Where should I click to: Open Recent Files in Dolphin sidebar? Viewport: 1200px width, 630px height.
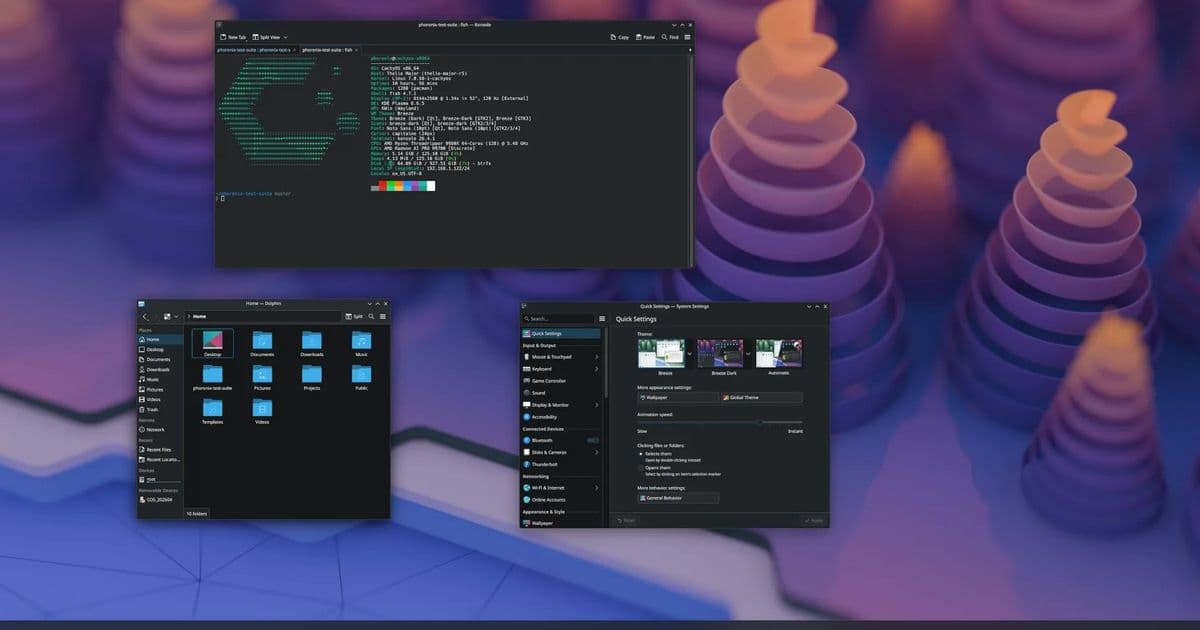161,449
